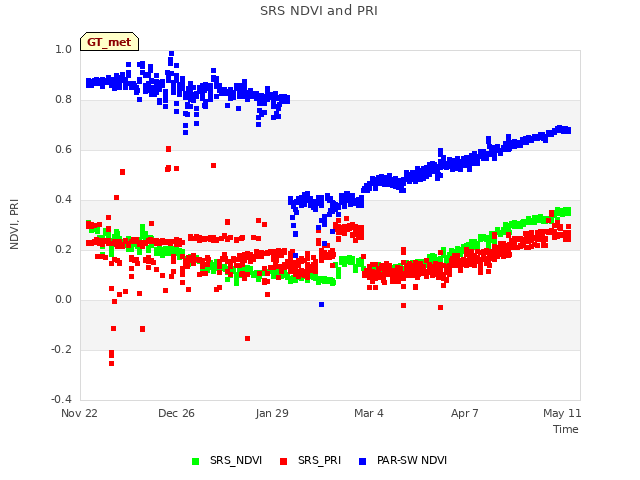Image resolution: width=640 pixels, height=480 pixels.
Task: Click the NDVI, PRI y-axis label
Action: tap(14, 224)
